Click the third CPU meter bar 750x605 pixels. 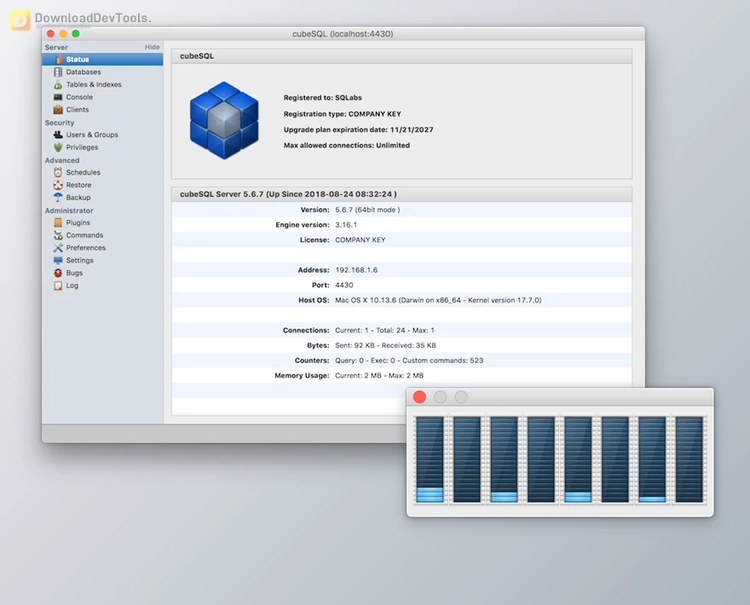504,460
